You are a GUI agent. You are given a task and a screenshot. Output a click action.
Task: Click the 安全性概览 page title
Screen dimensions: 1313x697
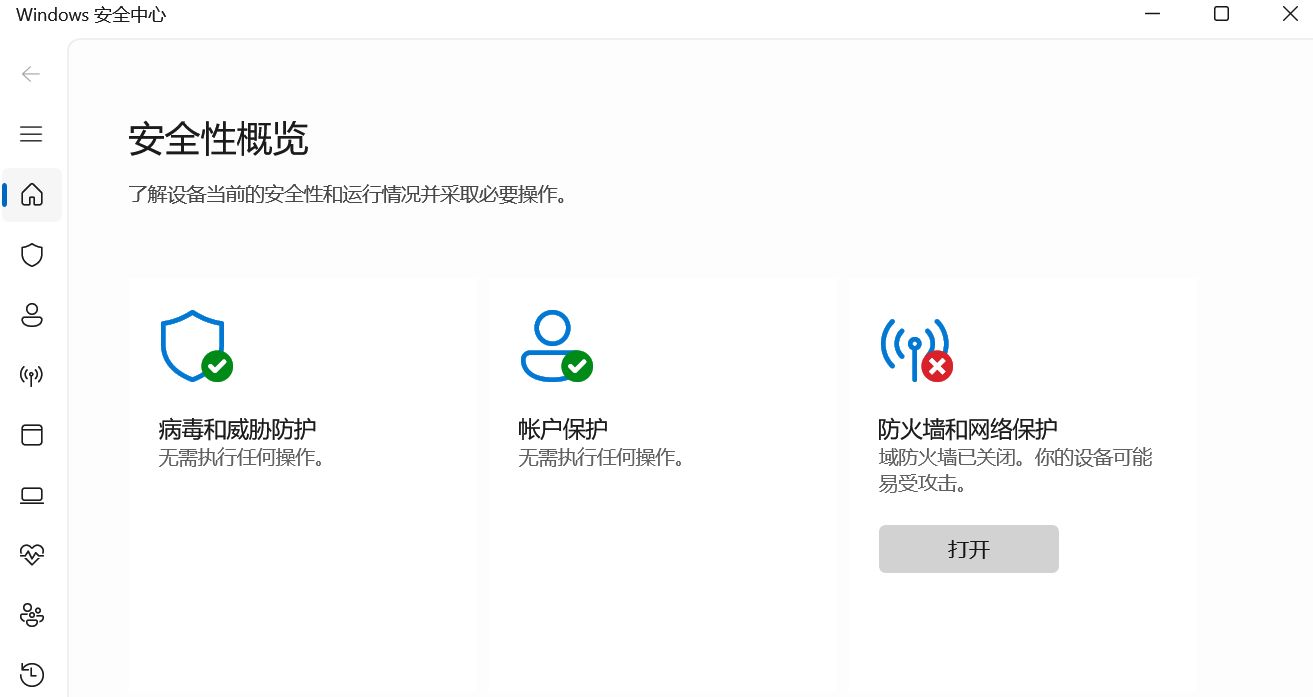click(218, 139)
